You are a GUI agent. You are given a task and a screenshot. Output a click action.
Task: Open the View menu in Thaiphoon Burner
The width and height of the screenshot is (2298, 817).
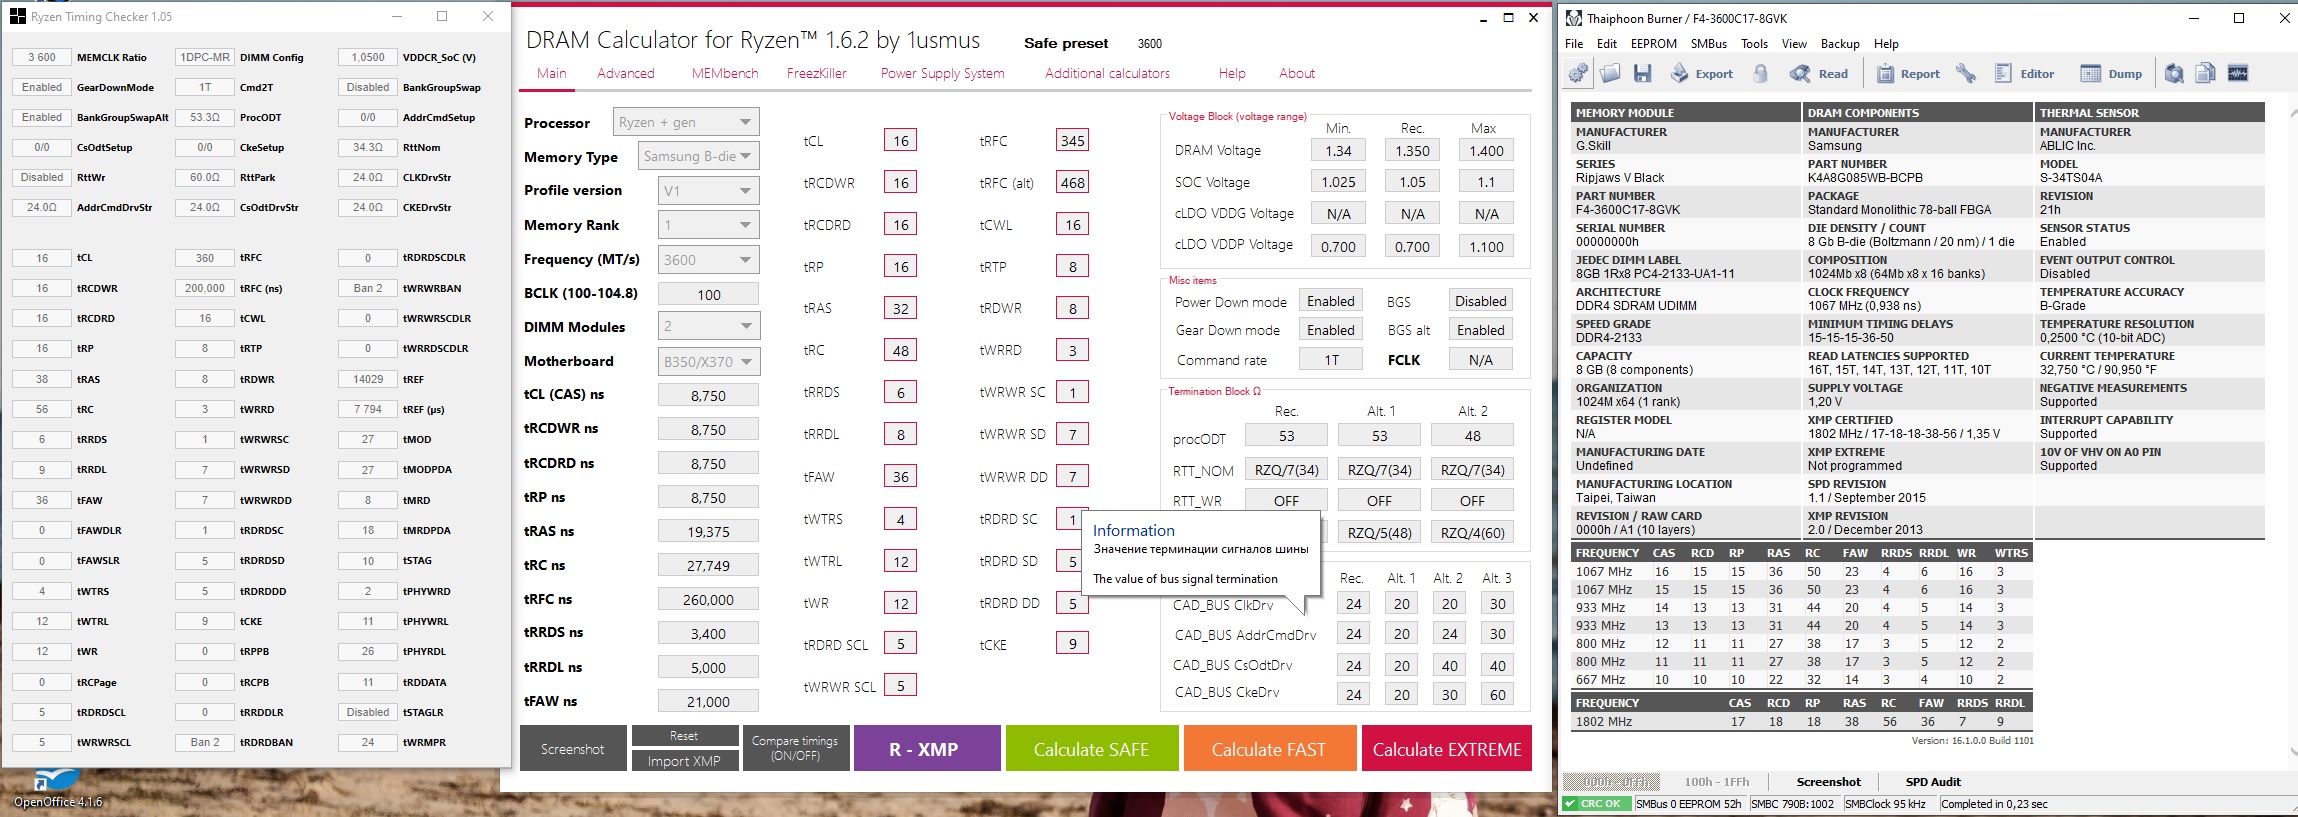click(x=1794, y=44)
